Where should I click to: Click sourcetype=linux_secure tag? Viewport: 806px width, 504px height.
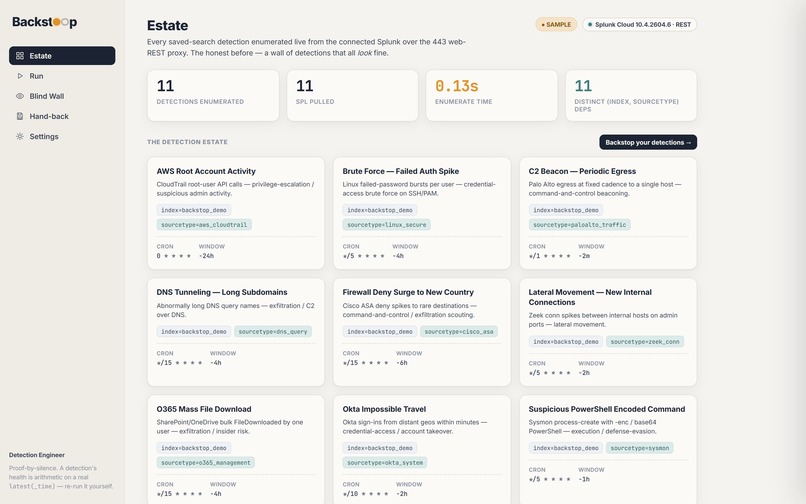(x=387, y=225)
